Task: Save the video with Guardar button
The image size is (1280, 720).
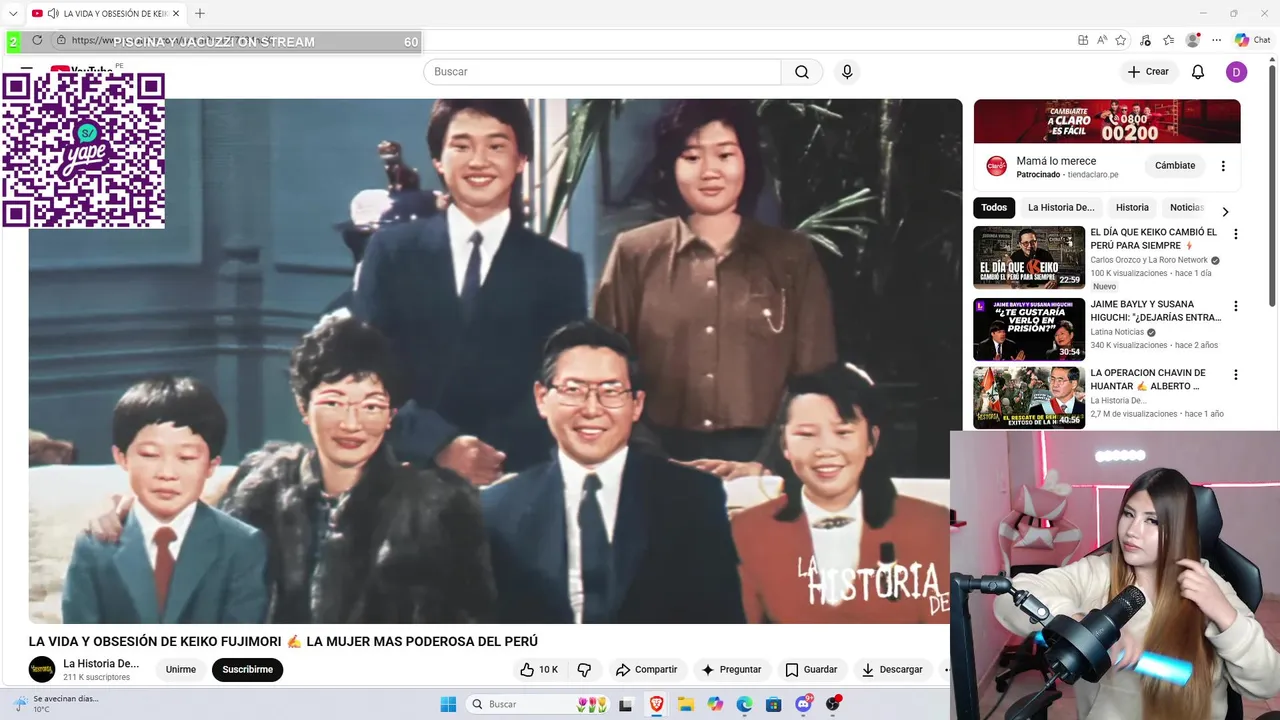Action: click(x=811, y=670)
